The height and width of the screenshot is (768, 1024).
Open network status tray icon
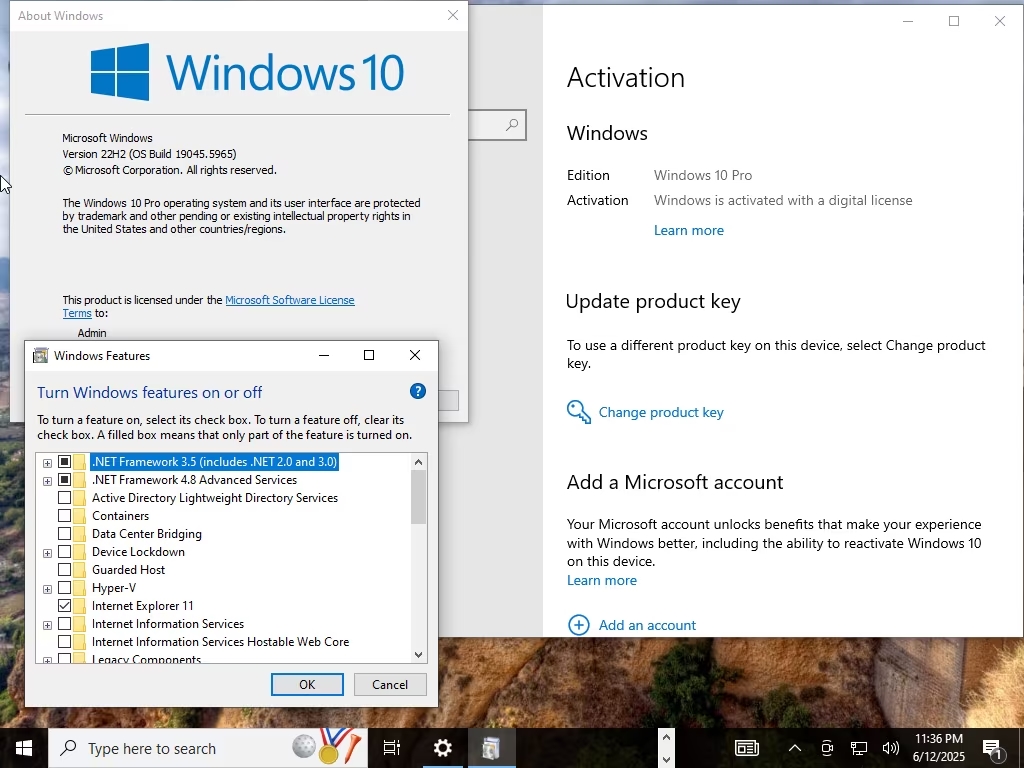tap(859, 748)
